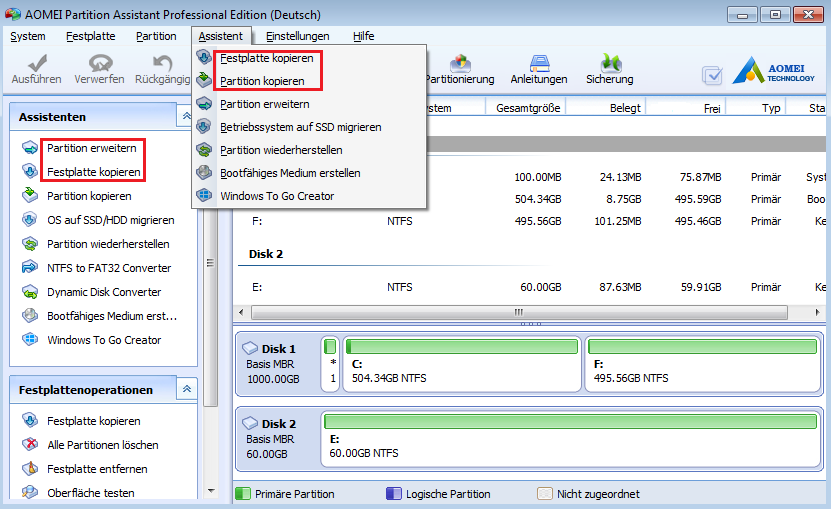Click Partition wiederherstellen in the sidebar
This screenshot has width=831, height=509.
[x=108, y=244]
